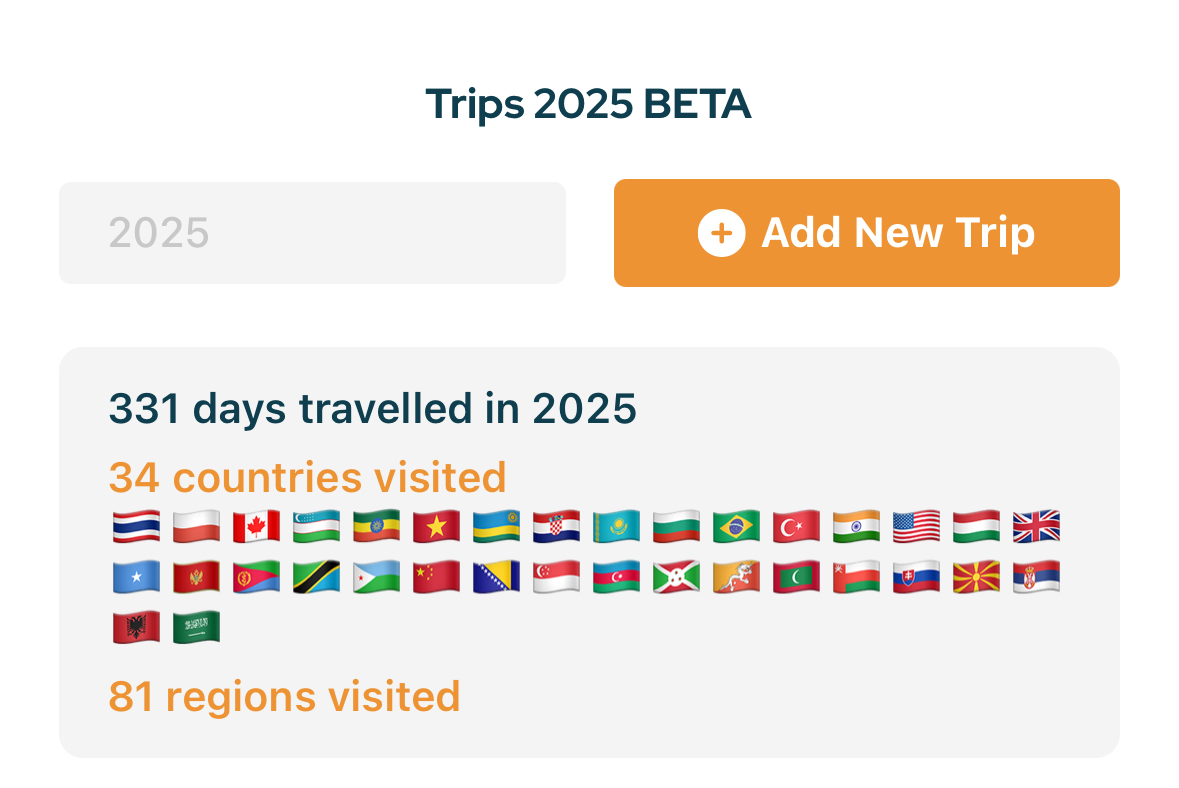
Task: Open the 81 regions visited link
Action: pyautogui.click(x=284, y=696)
